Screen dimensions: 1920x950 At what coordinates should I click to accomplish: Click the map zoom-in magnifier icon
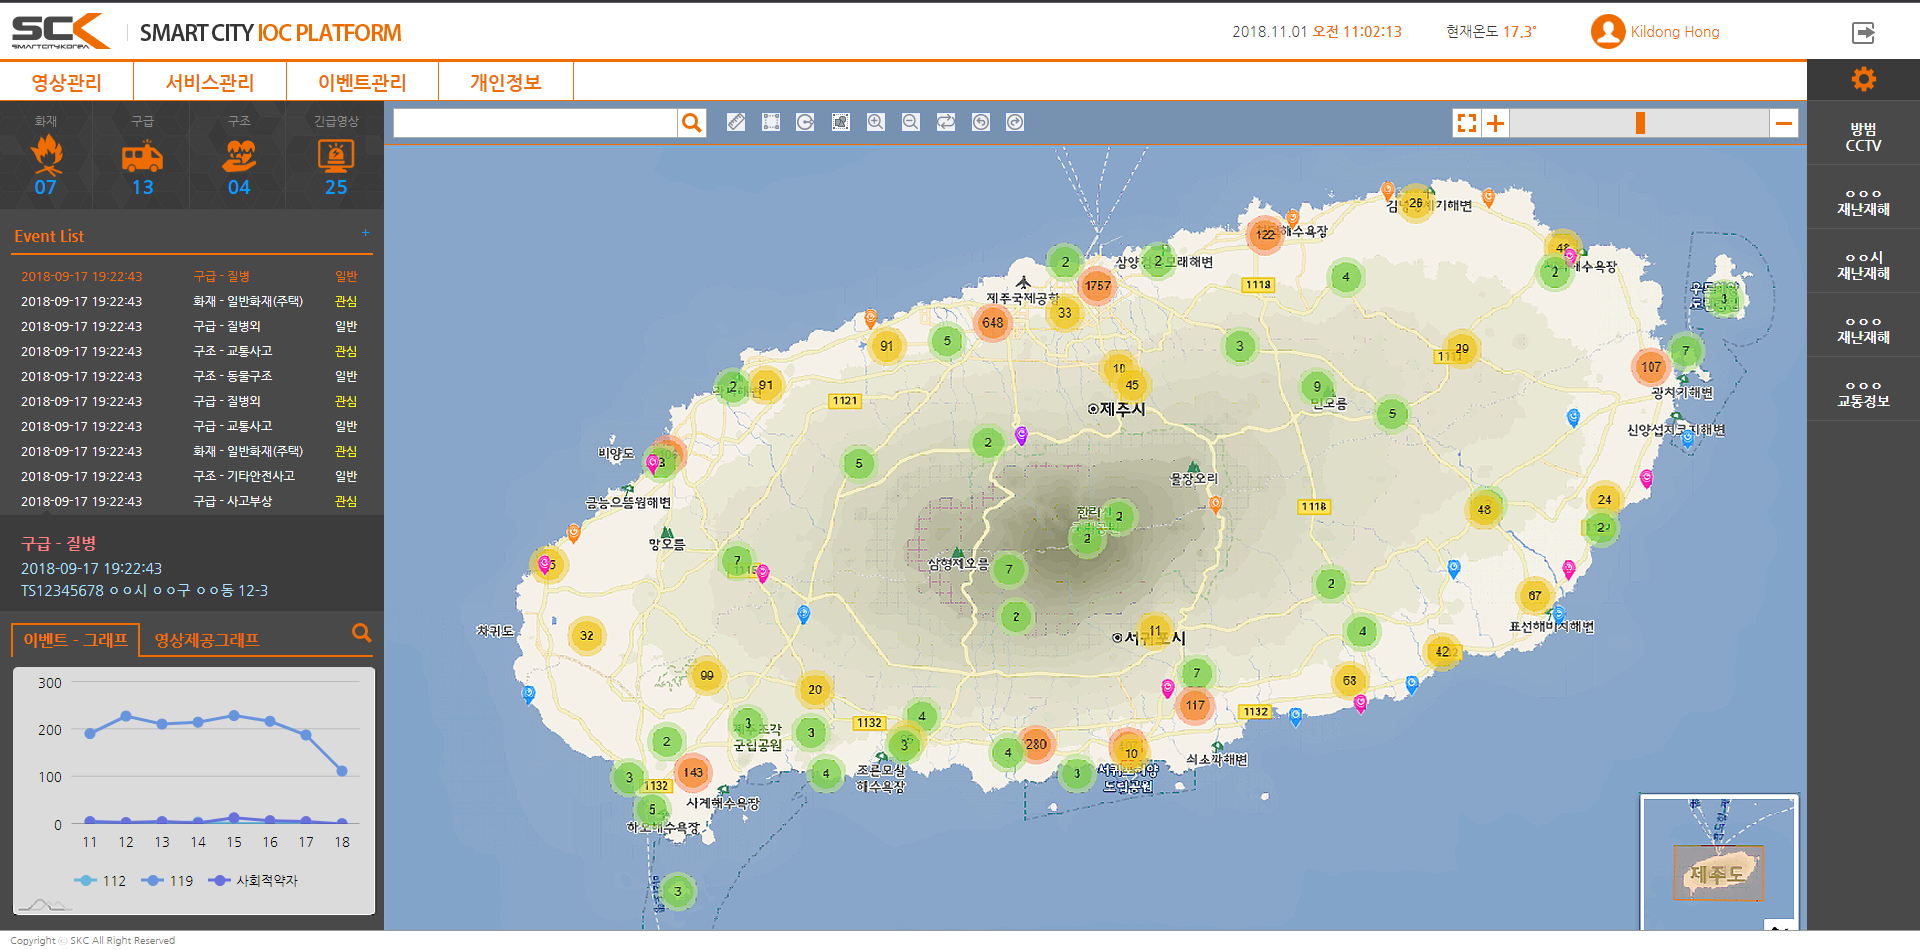click(876, 122)
